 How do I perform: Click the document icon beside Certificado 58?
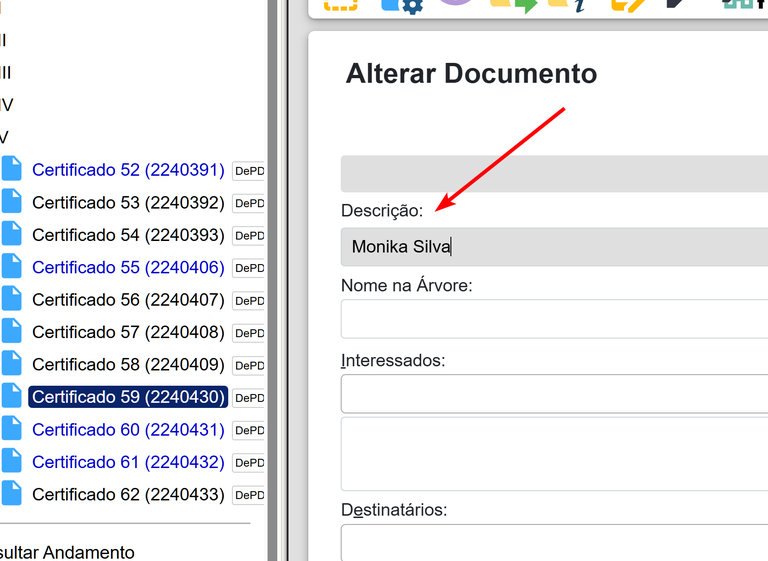tap(11, 363)
